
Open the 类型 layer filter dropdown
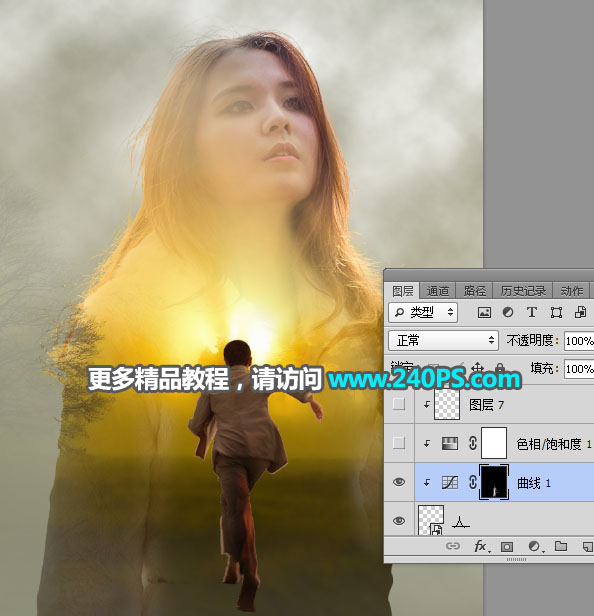point(423,313)
